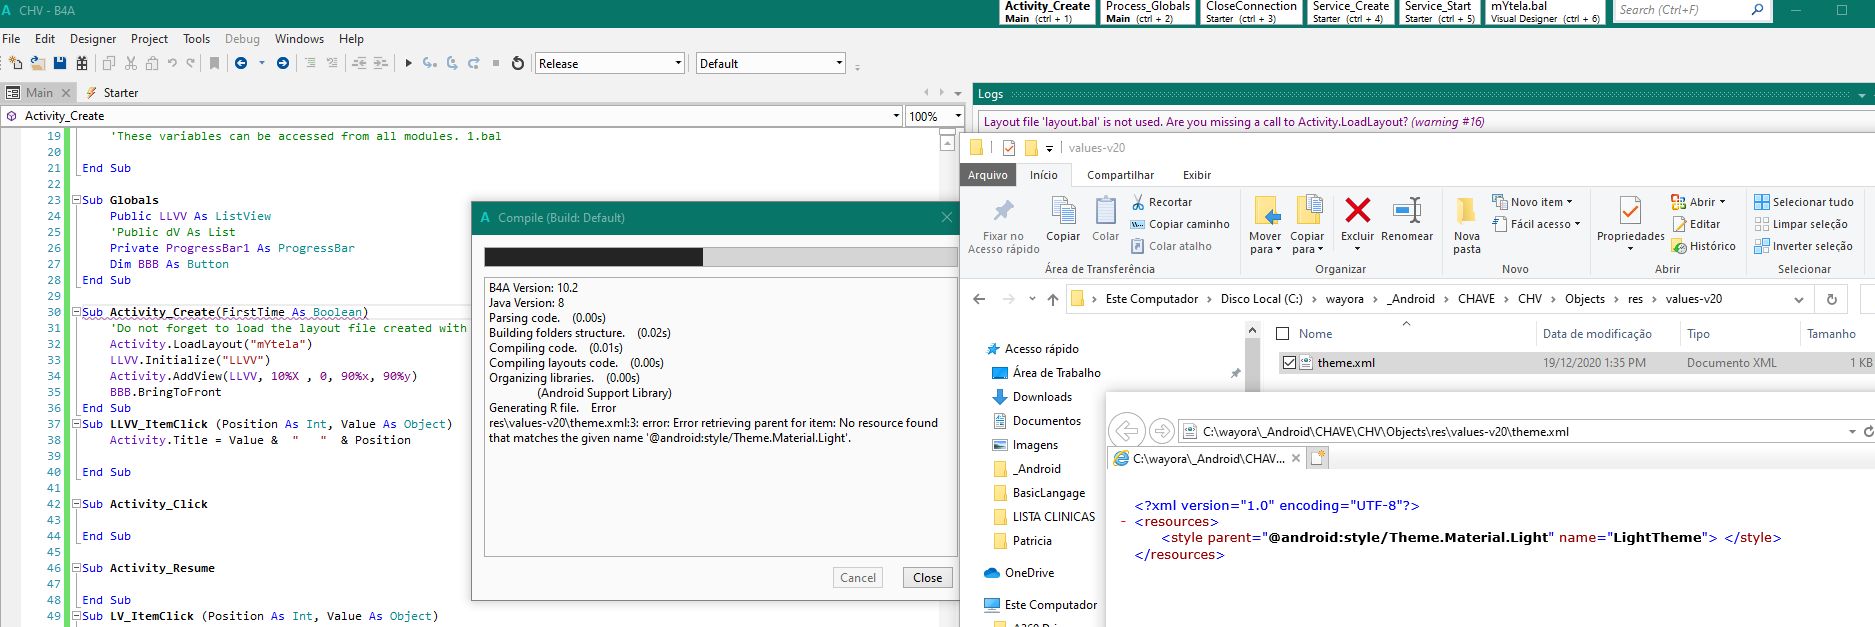Jump to Service_Create quick link

pyautogui.click(x=1350, y=12)
